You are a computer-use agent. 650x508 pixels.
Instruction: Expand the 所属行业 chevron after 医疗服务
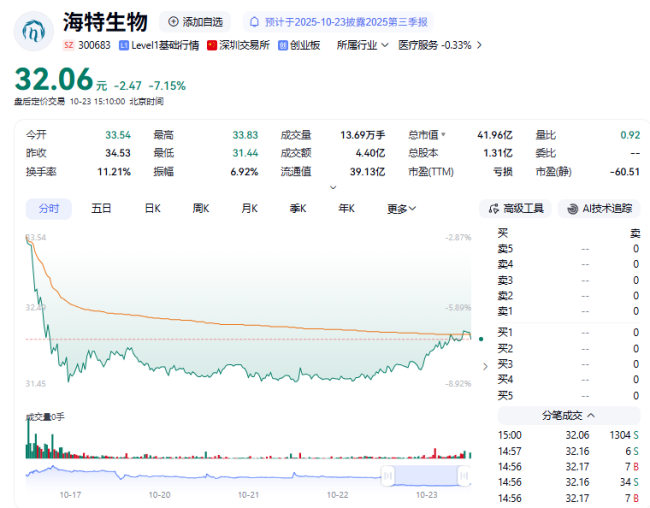pyautogui.click(x=479, y=45)
